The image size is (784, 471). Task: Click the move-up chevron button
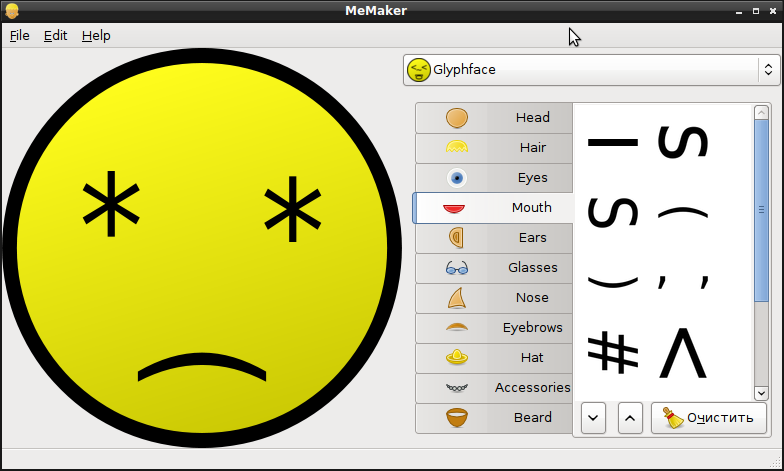630,418
